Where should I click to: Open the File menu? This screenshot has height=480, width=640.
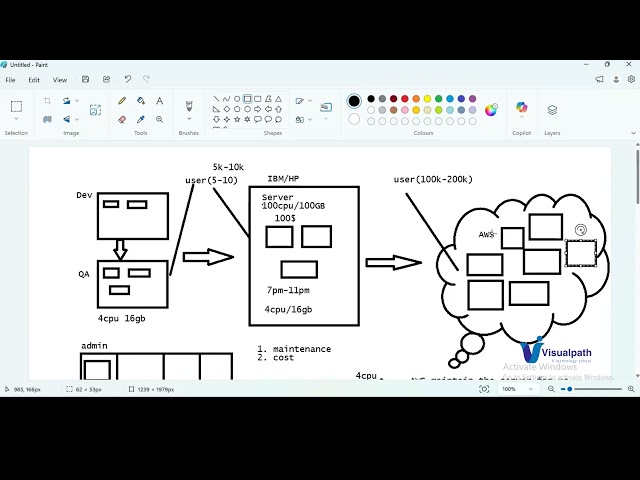tap(10, 80)
